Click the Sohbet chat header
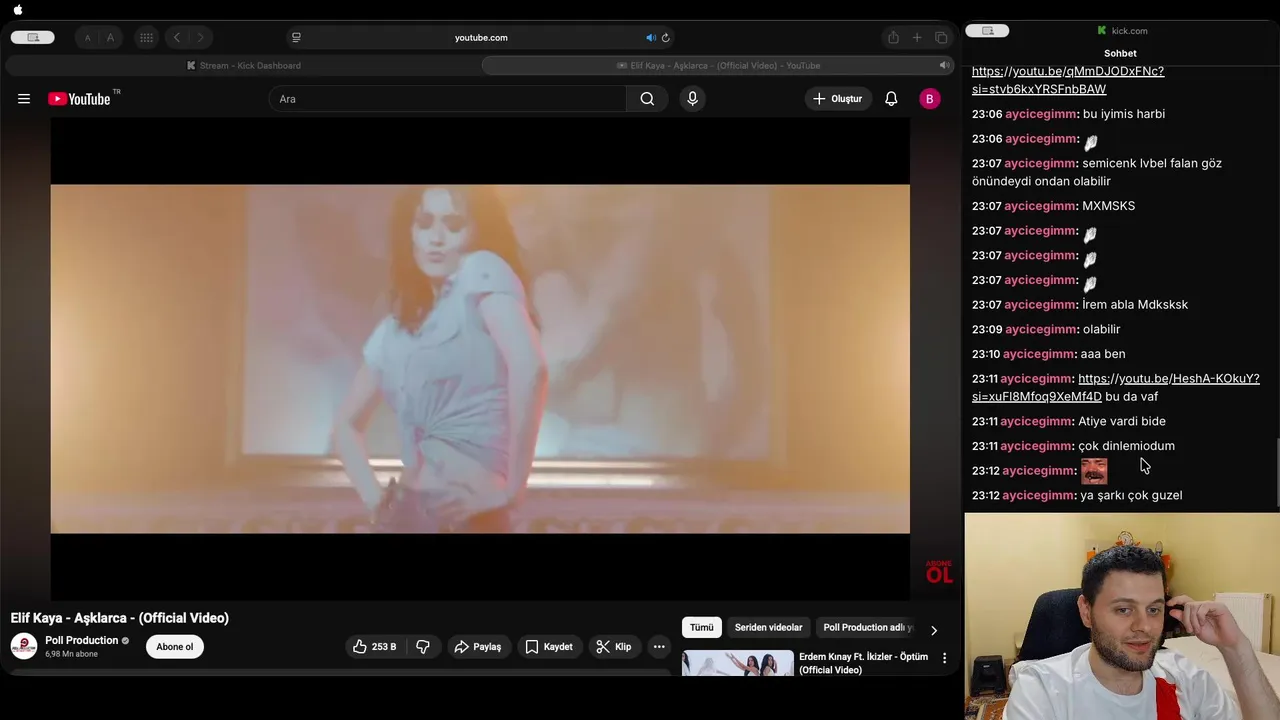The image size is (1280, 720). click(x=1120, y=53)
